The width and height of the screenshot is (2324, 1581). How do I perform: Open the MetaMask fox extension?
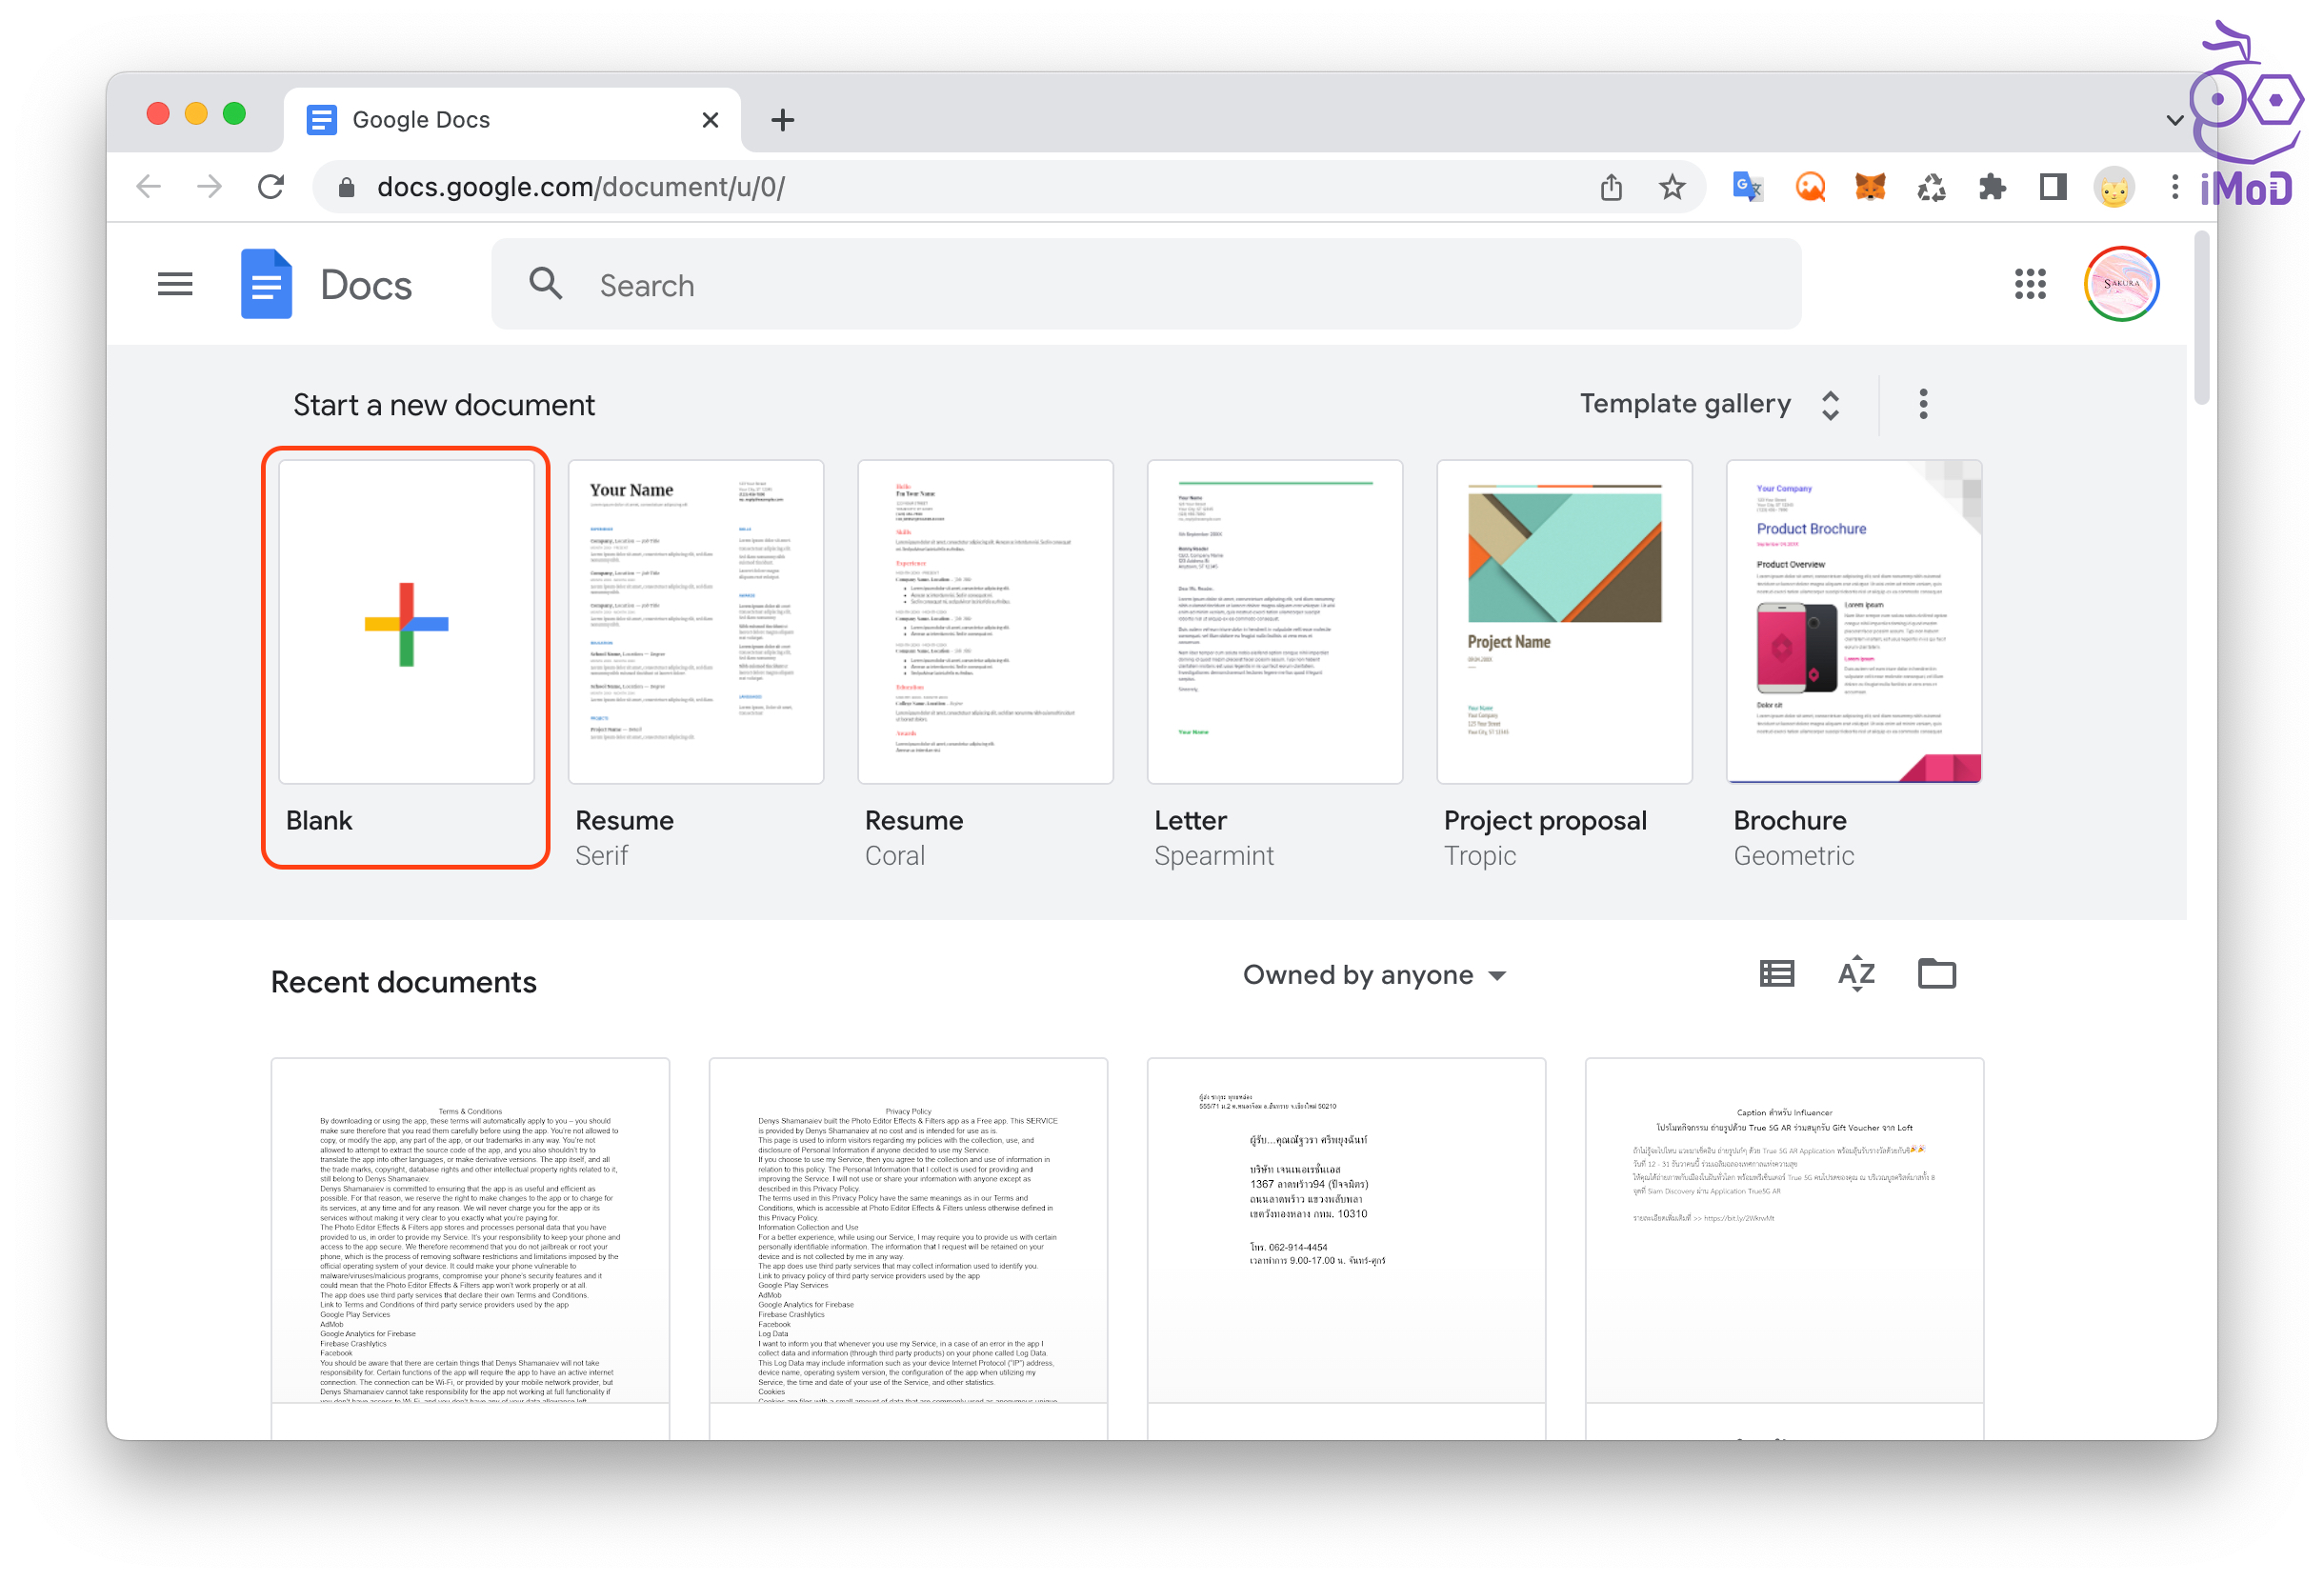[1870, 187]
